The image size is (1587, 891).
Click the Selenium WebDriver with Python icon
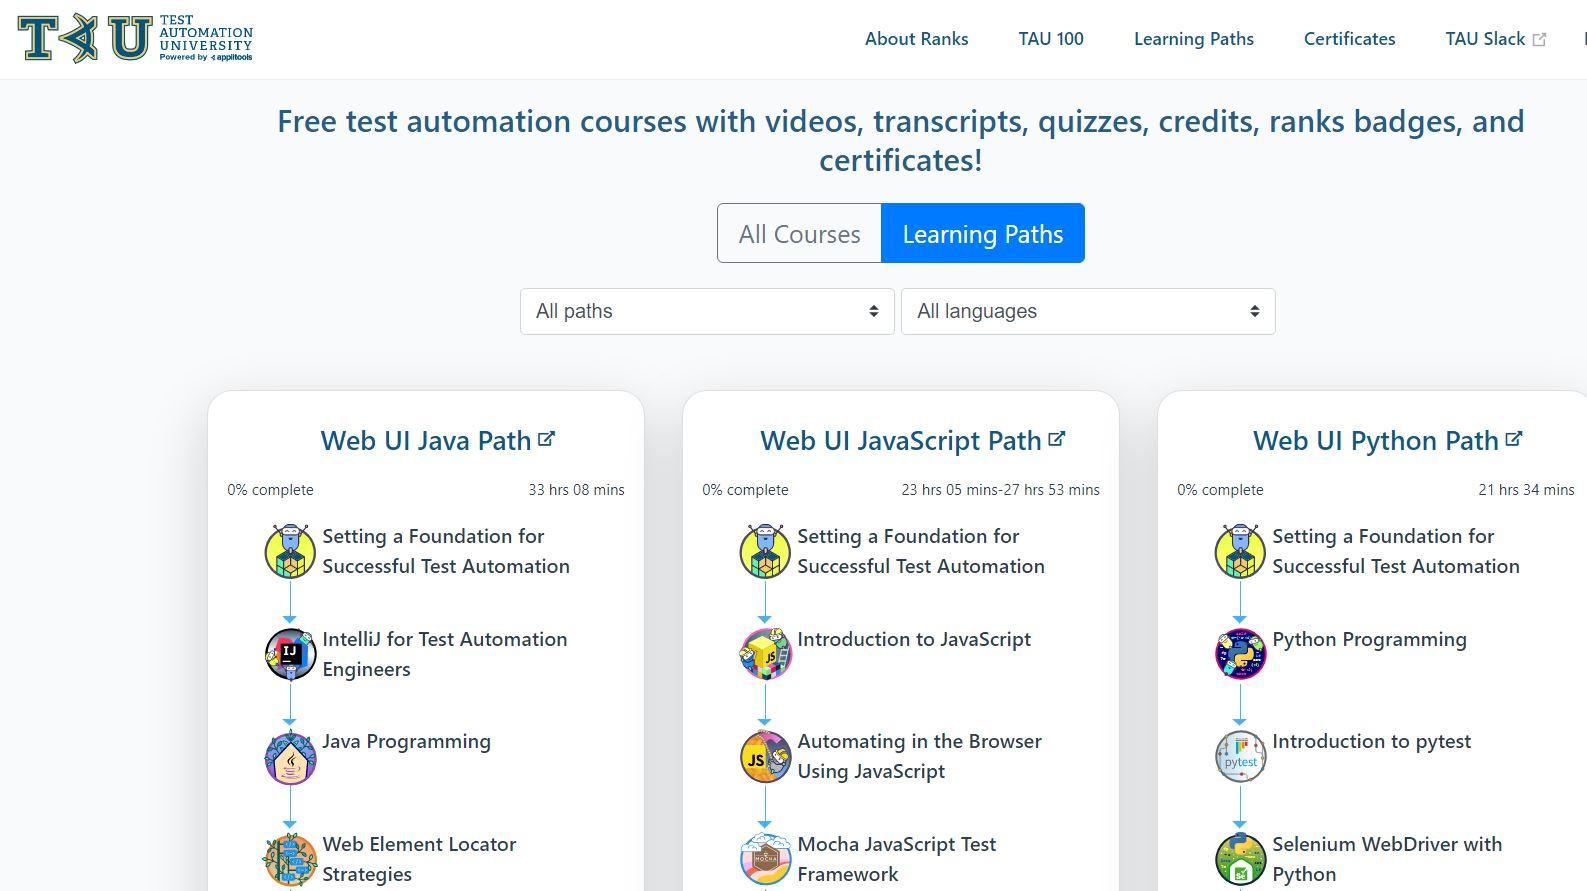(x=1240, y=860)
